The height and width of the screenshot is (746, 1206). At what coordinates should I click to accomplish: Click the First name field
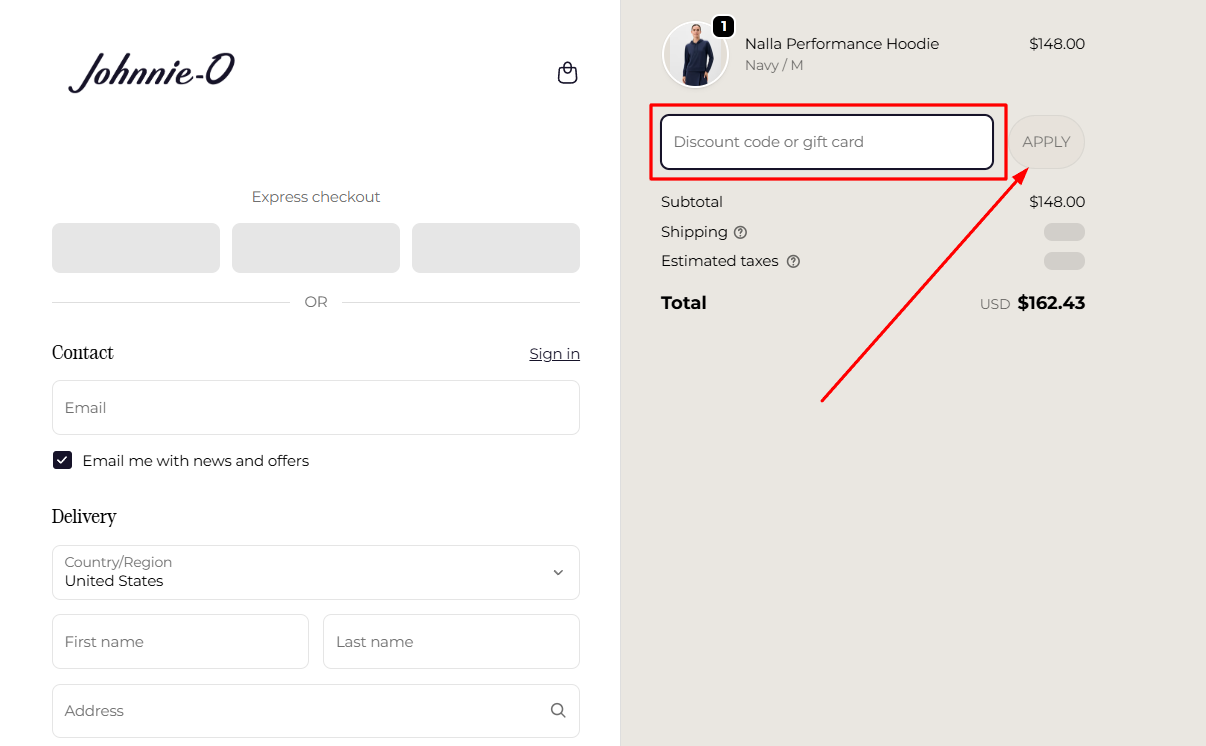coord(180,641)
